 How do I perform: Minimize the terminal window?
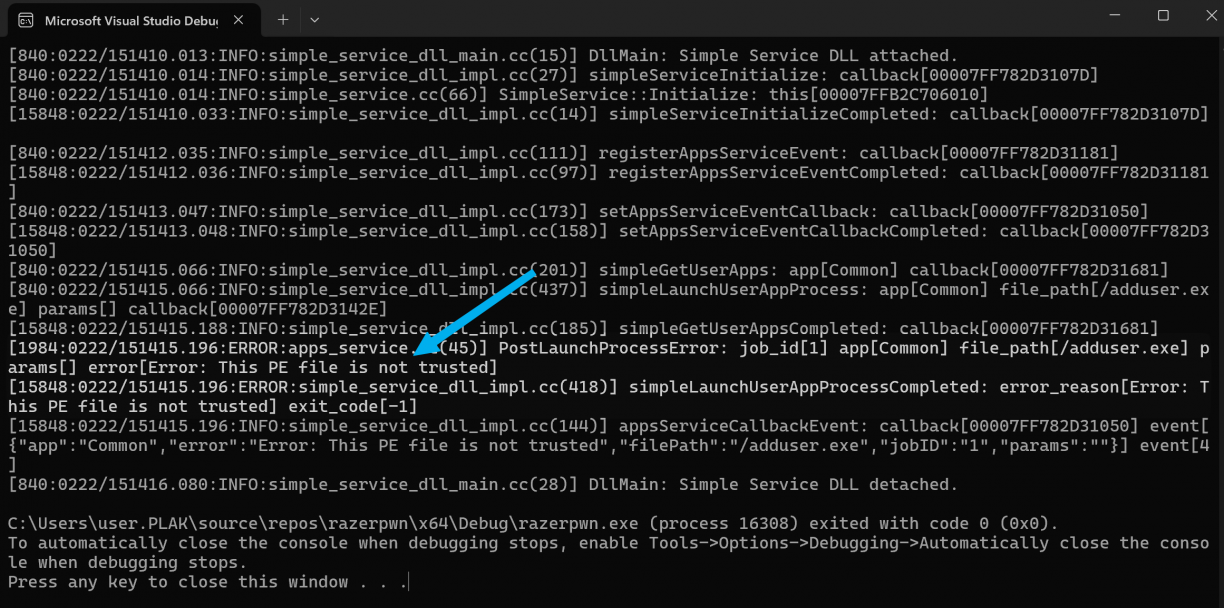click(1117, 16)
